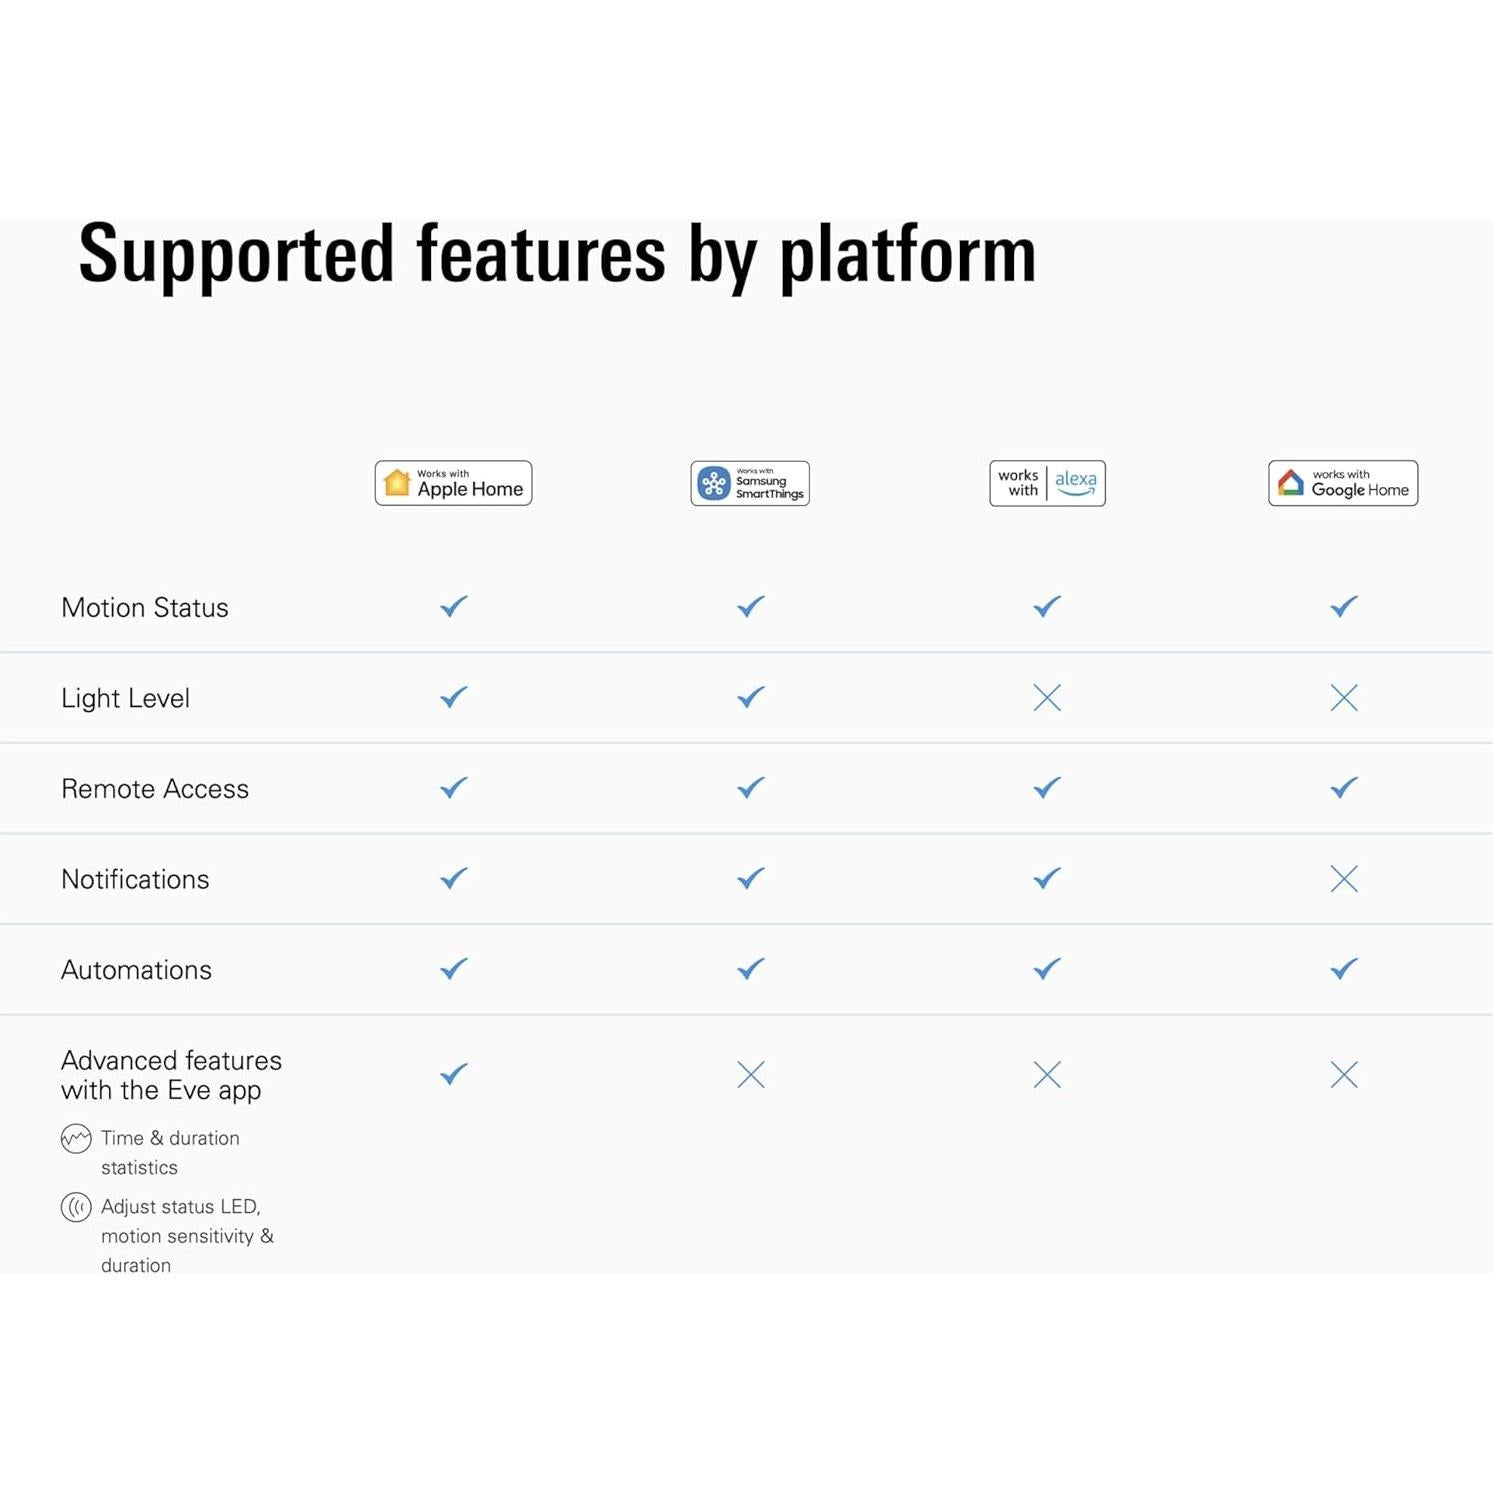This screenshot has height=1493, width=1493.
Task: Click the Notifications row label
Action: (135, 879)
